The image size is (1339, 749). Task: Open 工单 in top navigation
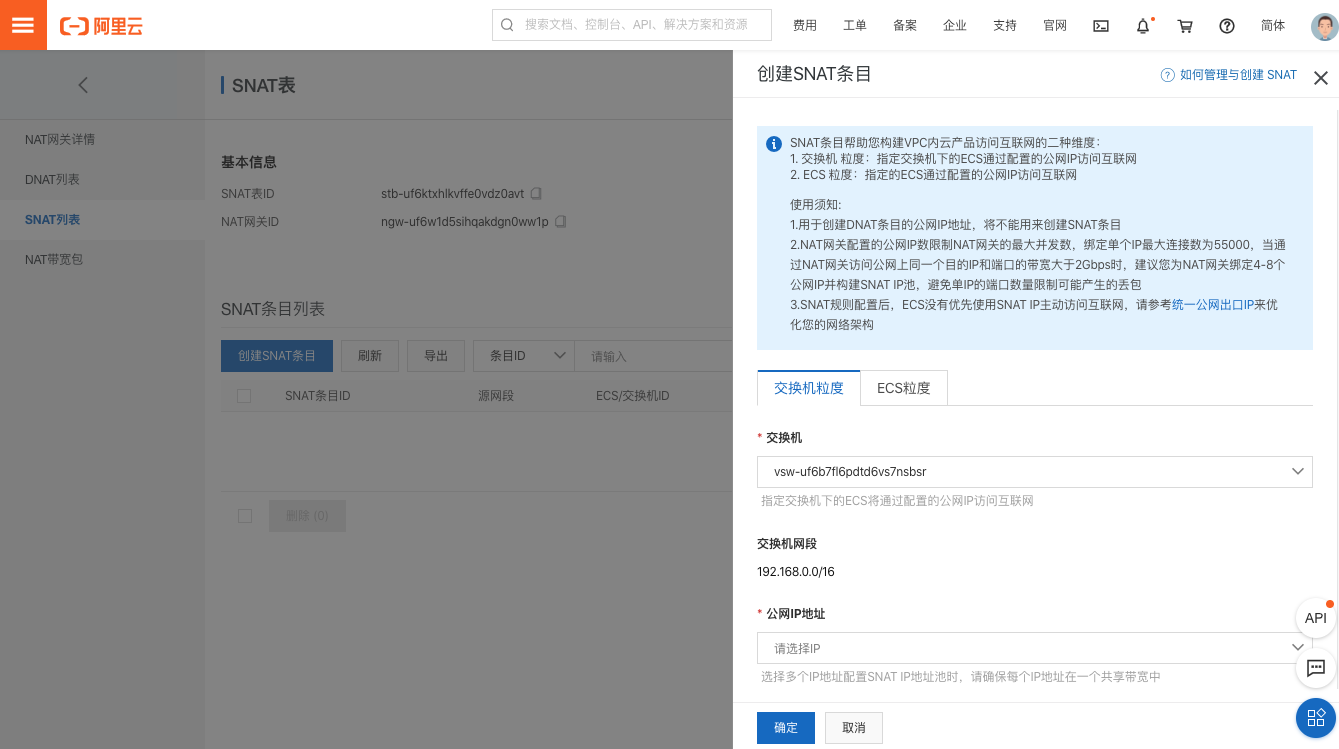pyautogui.click(x=855, y=26)
